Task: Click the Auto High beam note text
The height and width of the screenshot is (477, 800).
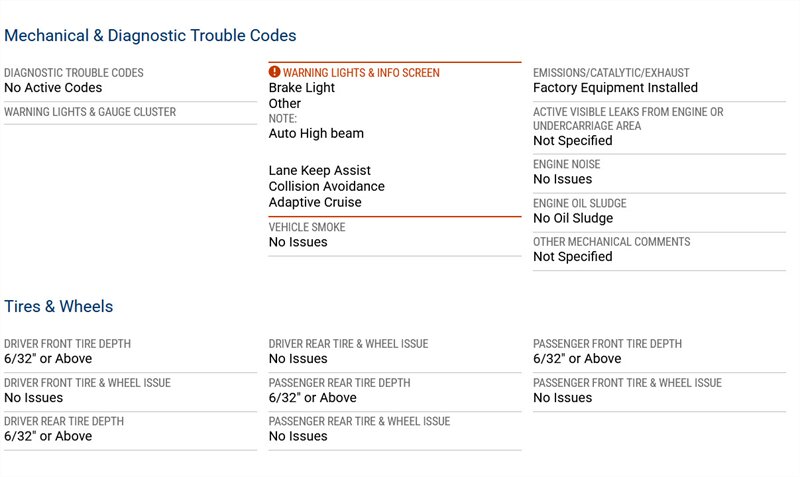Action: [x=316, y=133]
